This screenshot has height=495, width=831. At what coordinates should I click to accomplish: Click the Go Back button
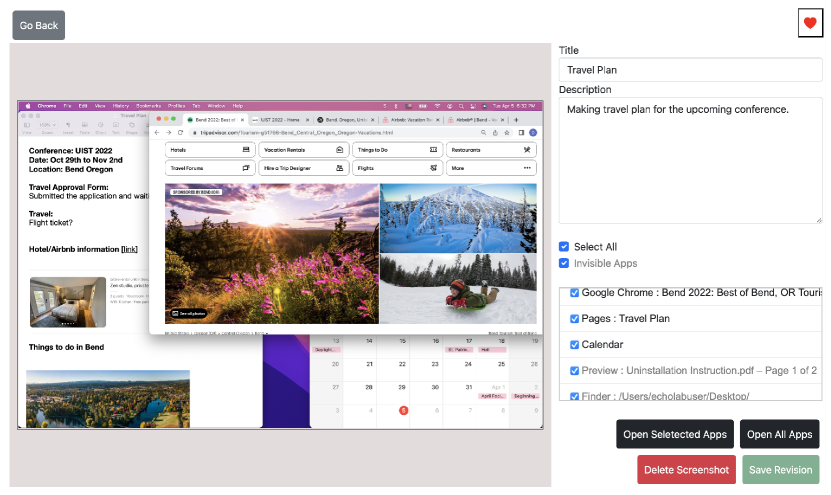pyautogui.click(x=39, y=25)
